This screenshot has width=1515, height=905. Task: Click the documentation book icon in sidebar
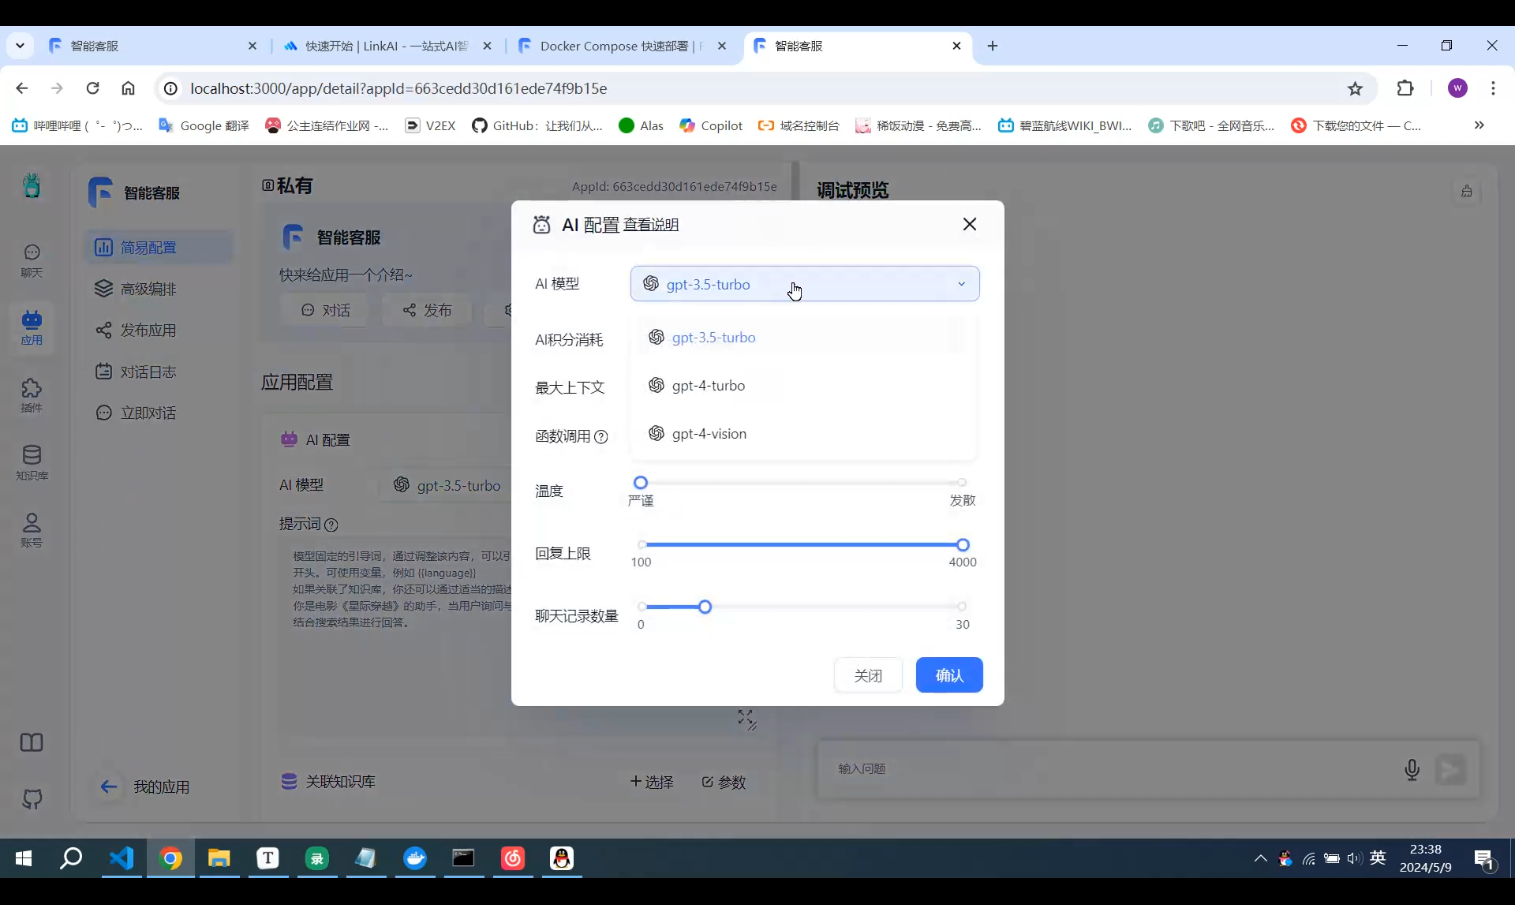click(32, 742)
